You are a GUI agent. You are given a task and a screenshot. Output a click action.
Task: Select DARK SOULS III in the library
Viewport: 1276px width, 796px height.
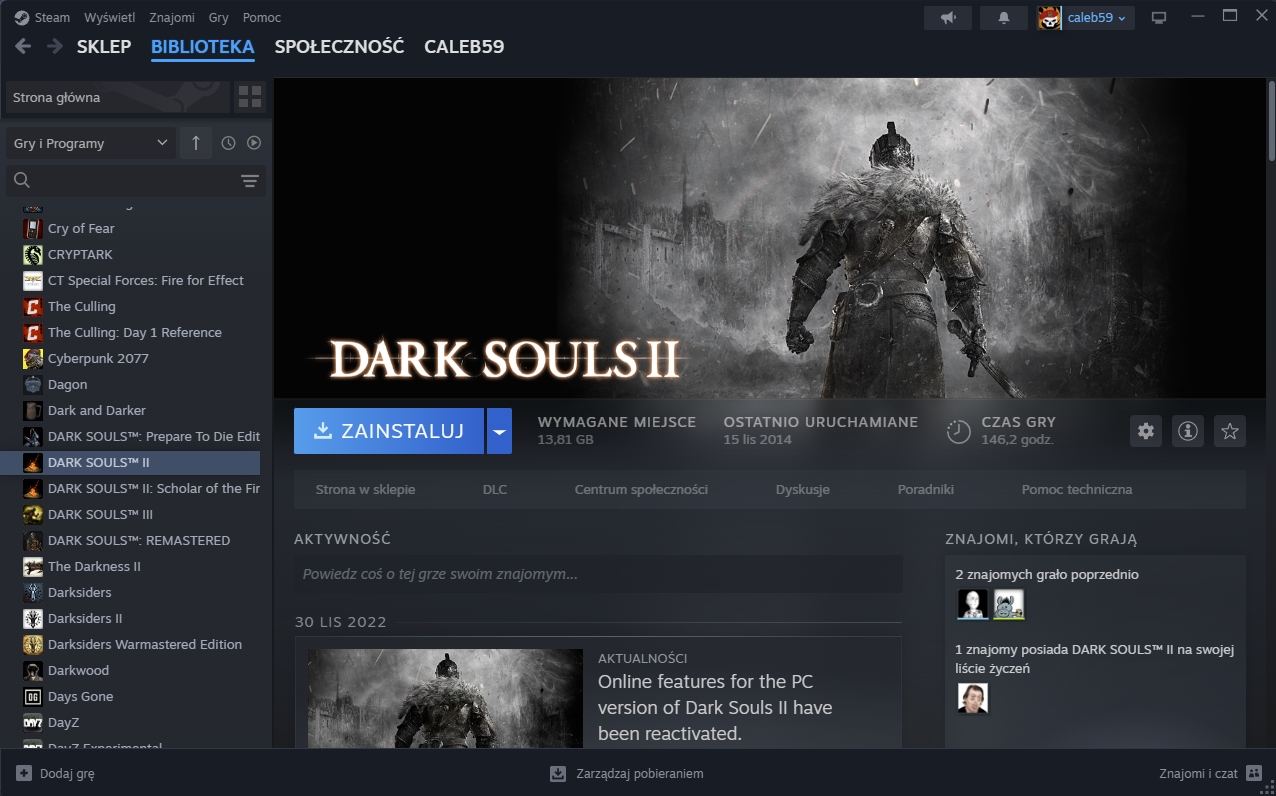tap(100, 514)
